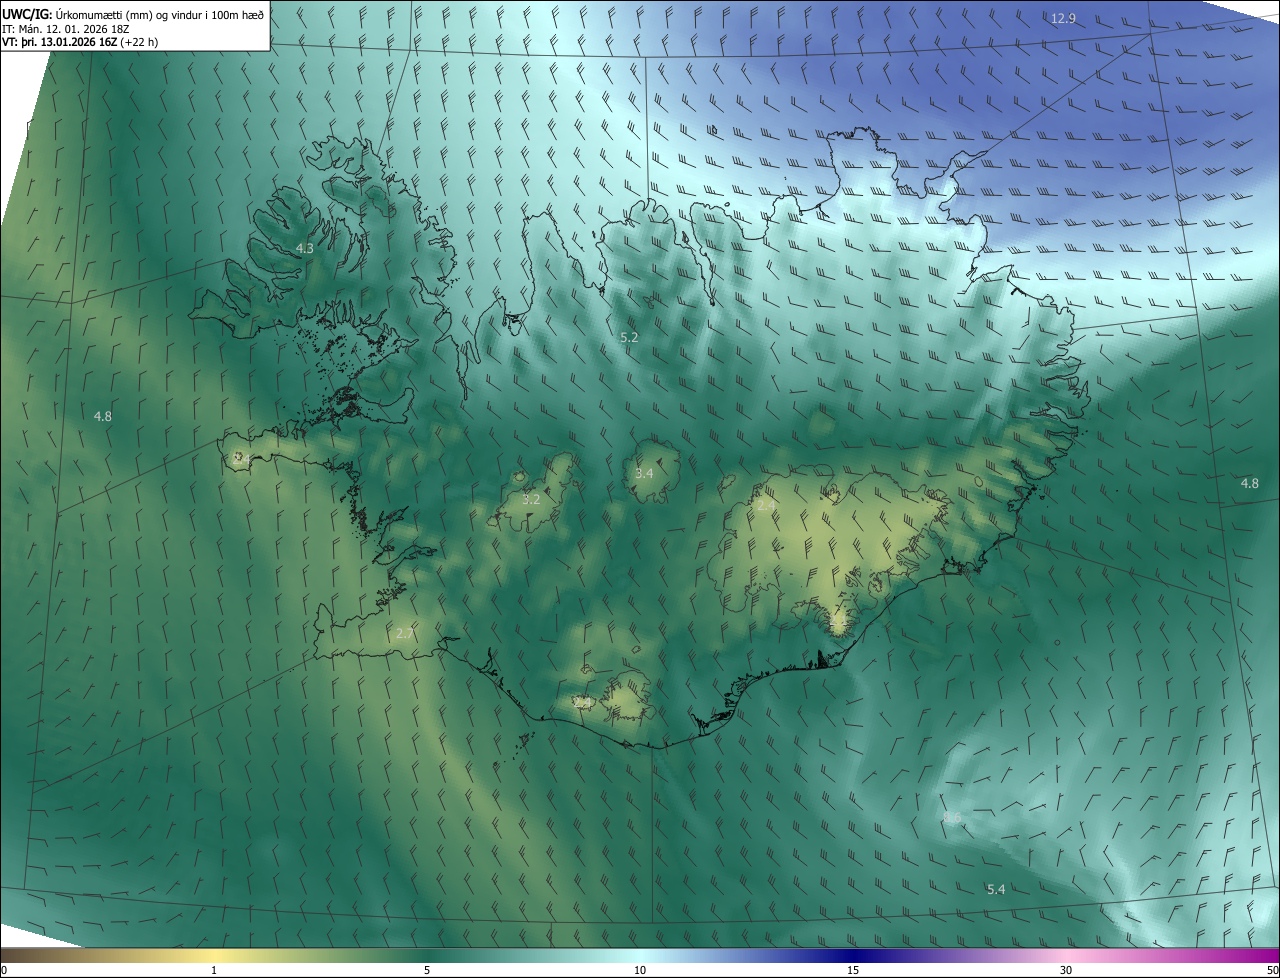Click the 5 tick on the color scale
The height and width of the screenshot is (978, 1280).
[427, 970]
